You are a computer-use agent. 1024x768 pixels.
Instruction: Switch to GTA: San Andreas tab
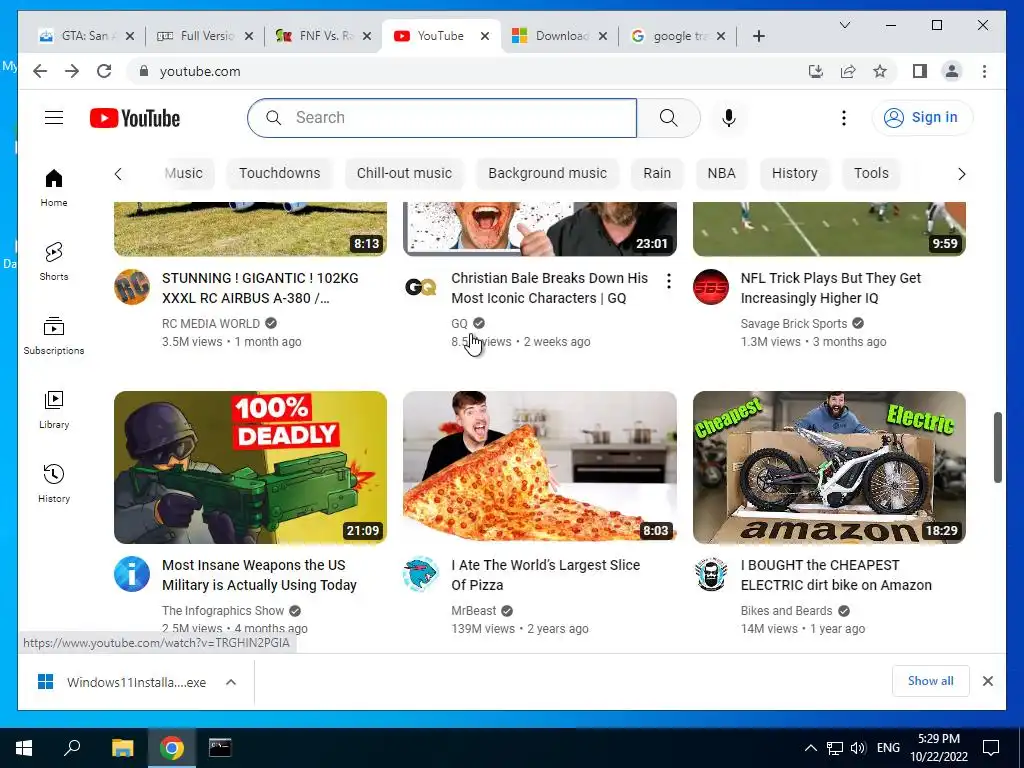(86, 36)
